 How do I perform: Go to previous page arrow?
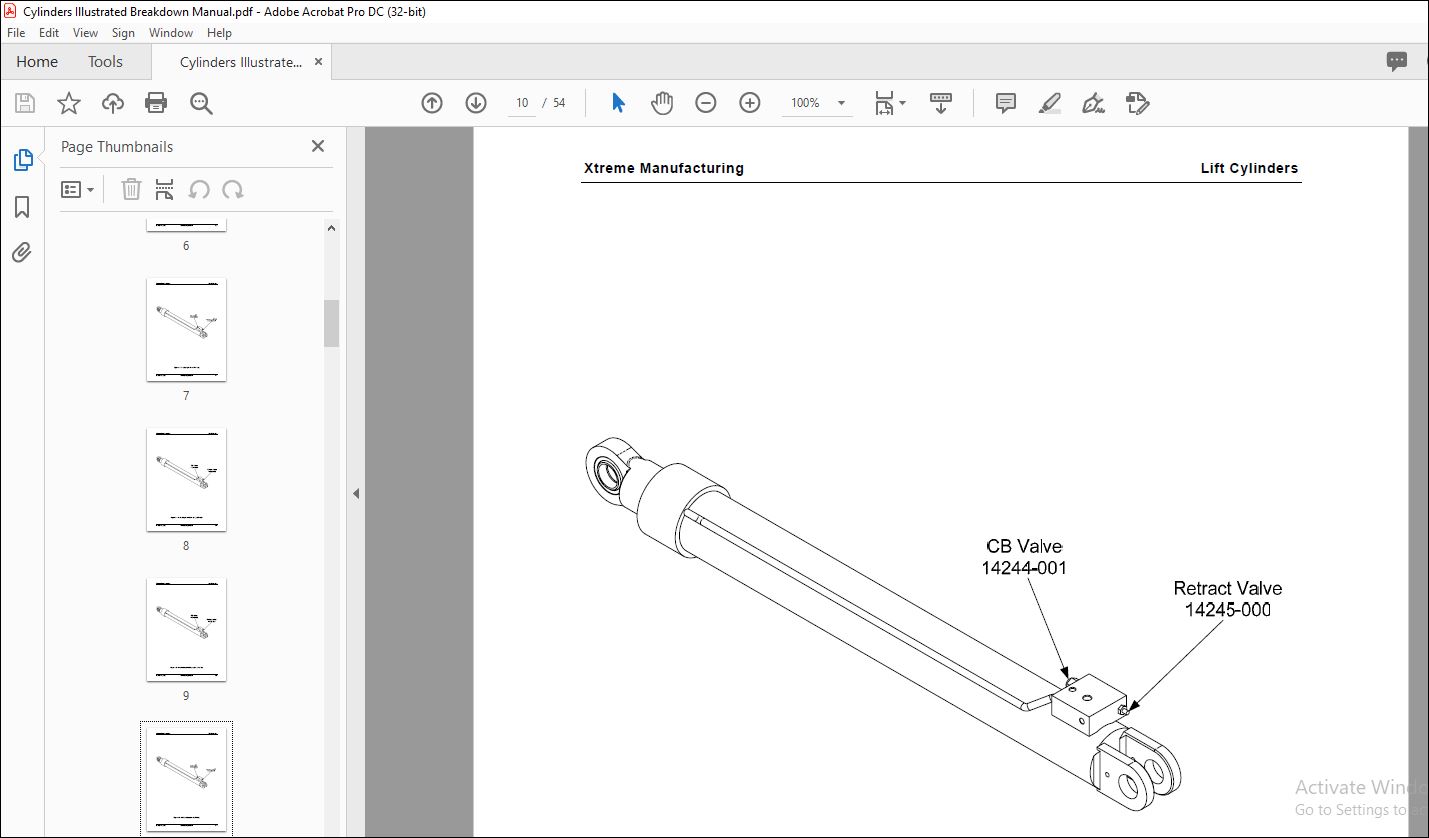pyautogui.click(x=432, y=103)
